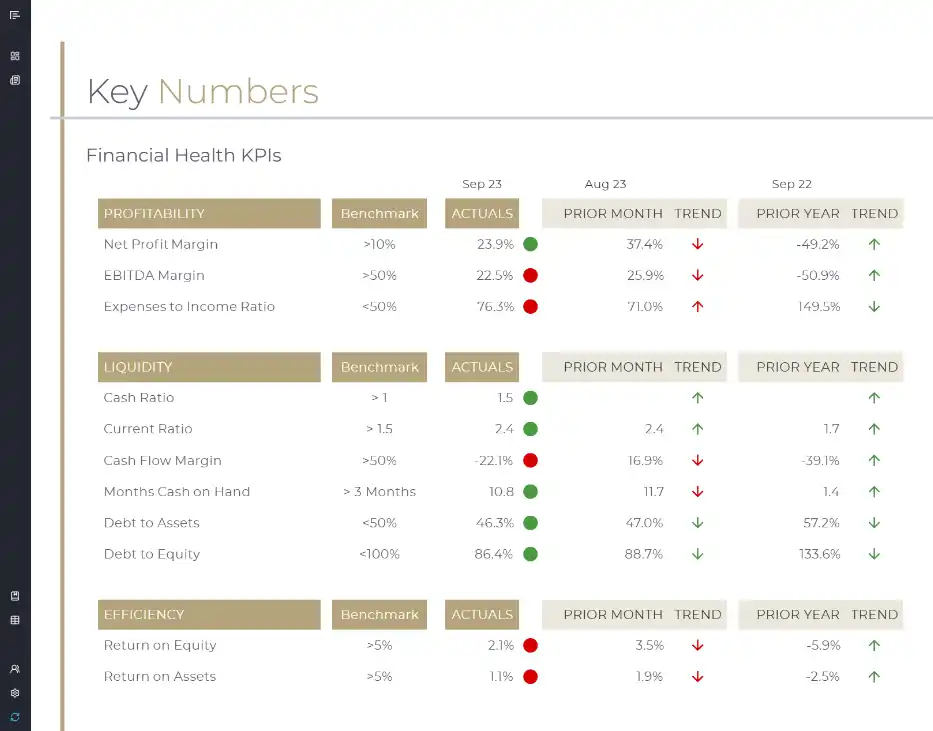Select the Net Profit Margin row label
The image size is (933, 731).
tap(161, 244)
